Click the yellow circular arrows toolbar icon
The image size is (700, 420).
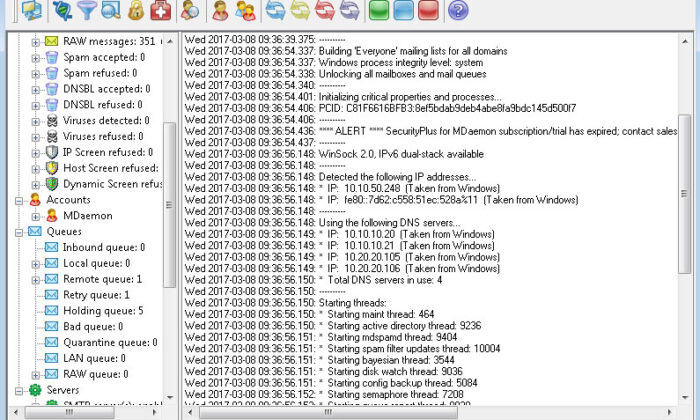pos(300,10)
